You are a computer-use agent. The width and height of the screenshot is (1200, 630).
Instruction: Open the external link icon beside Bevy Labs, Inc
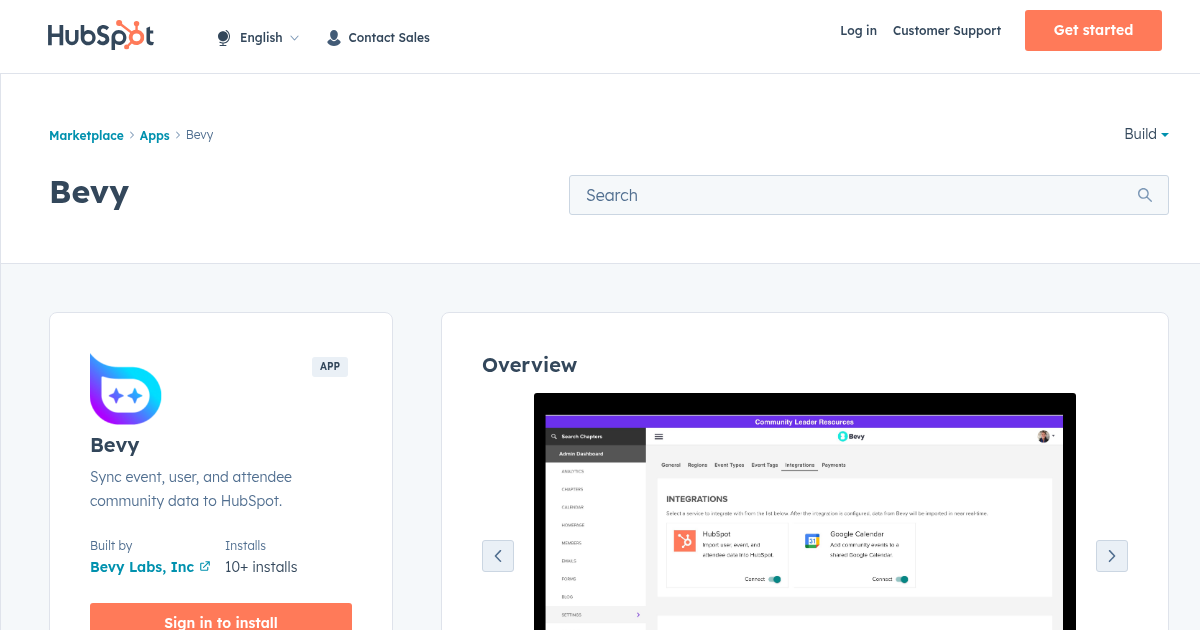pos(205,566)
